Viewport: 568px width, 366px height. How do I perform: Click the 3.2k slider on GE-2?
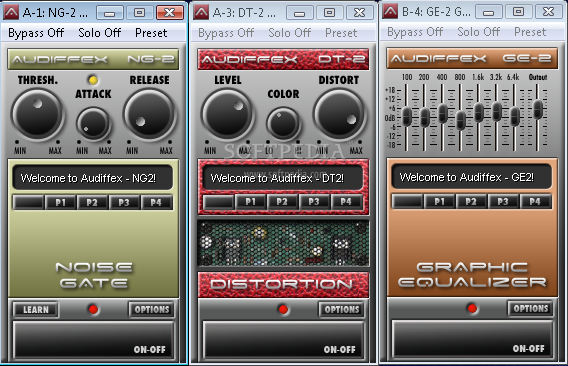497,111
